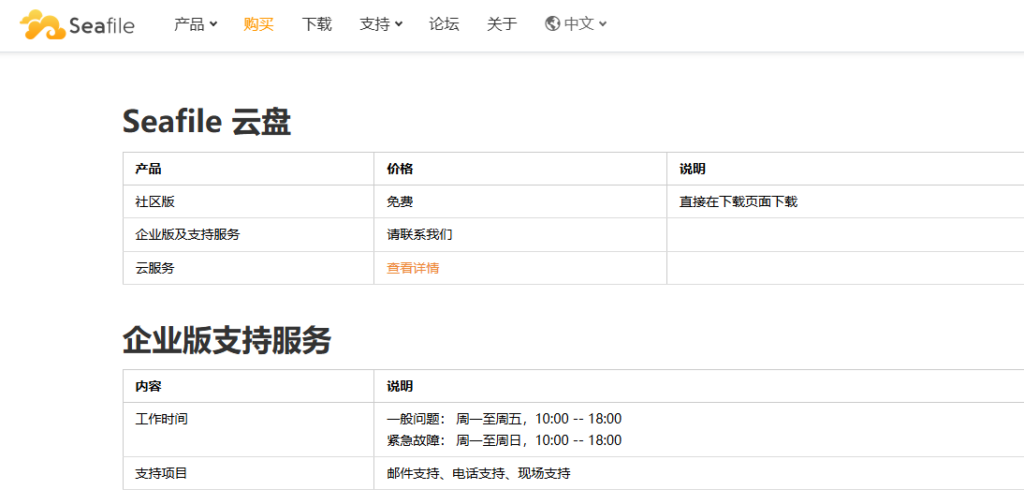Screen dimensions: 1024x490
Task: Click the Seafile logo
Action: [77, 25]
